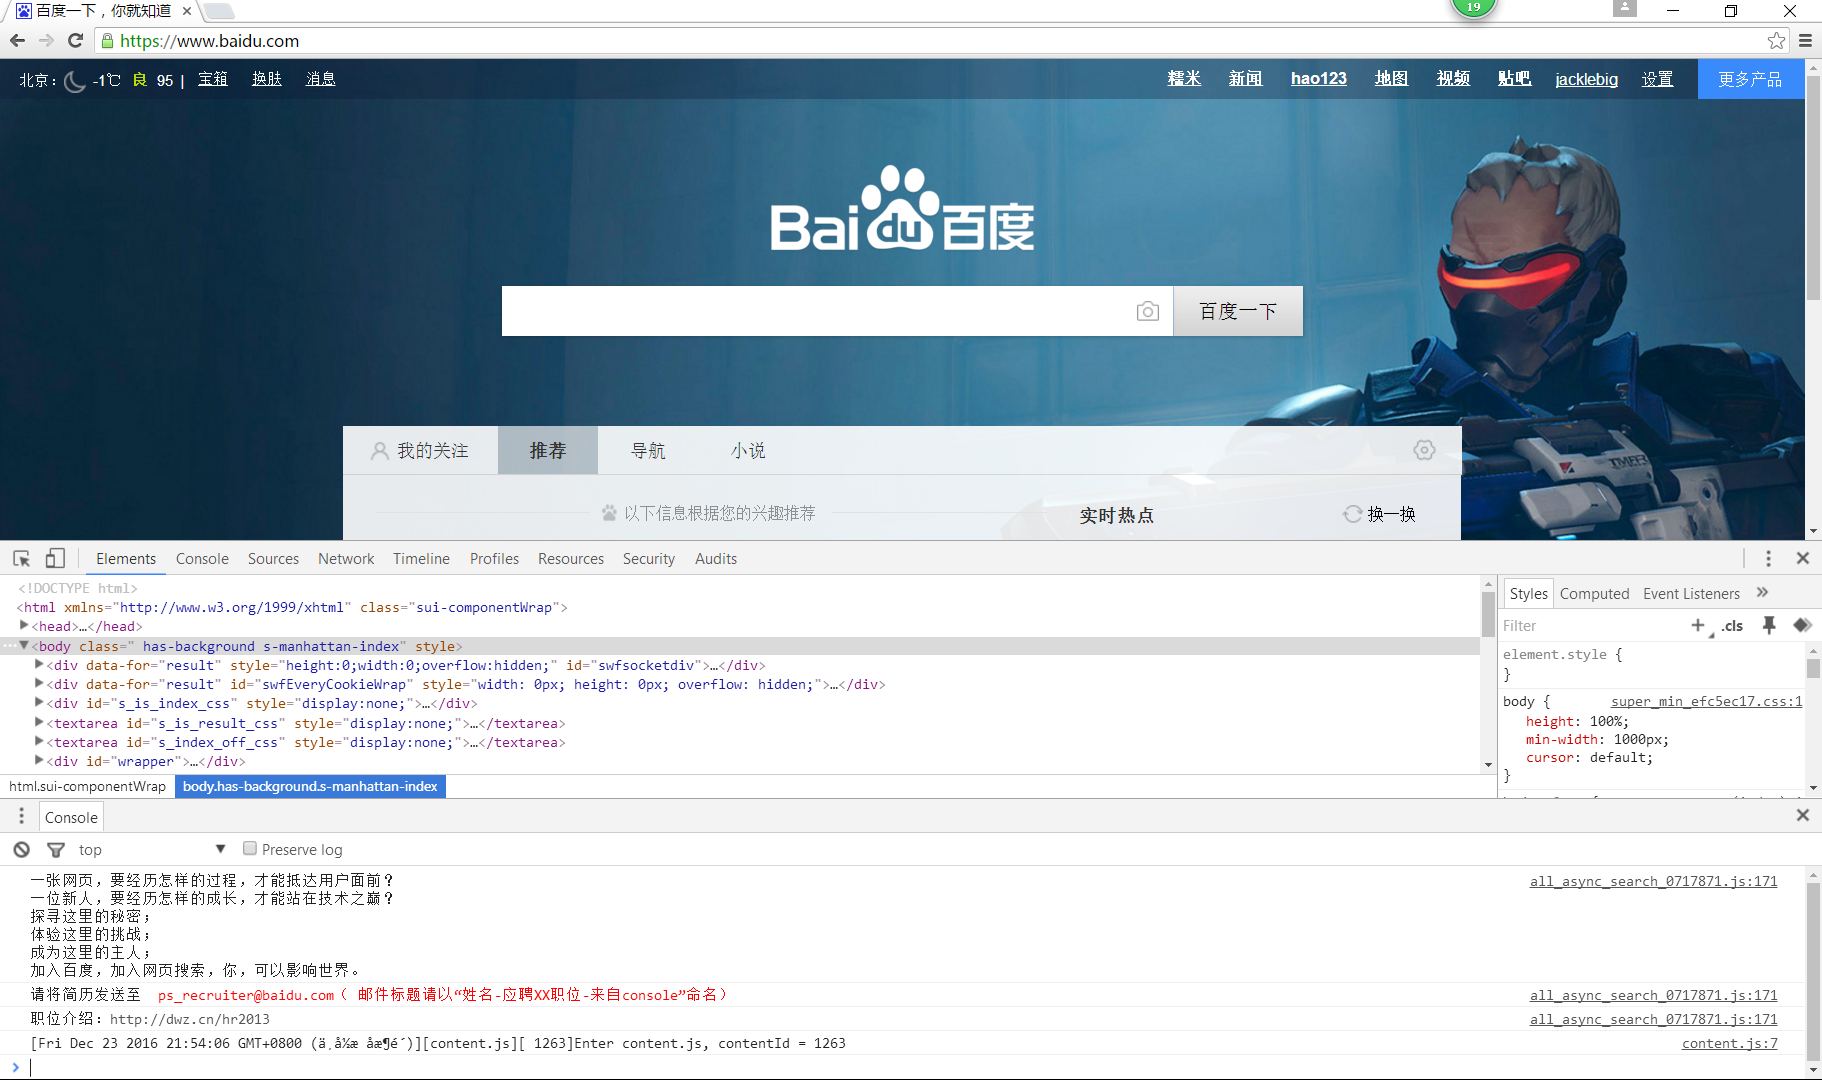The image size is (1822, 1080).
Task: Click the 更多产品 button
Action: [1750, 79]
